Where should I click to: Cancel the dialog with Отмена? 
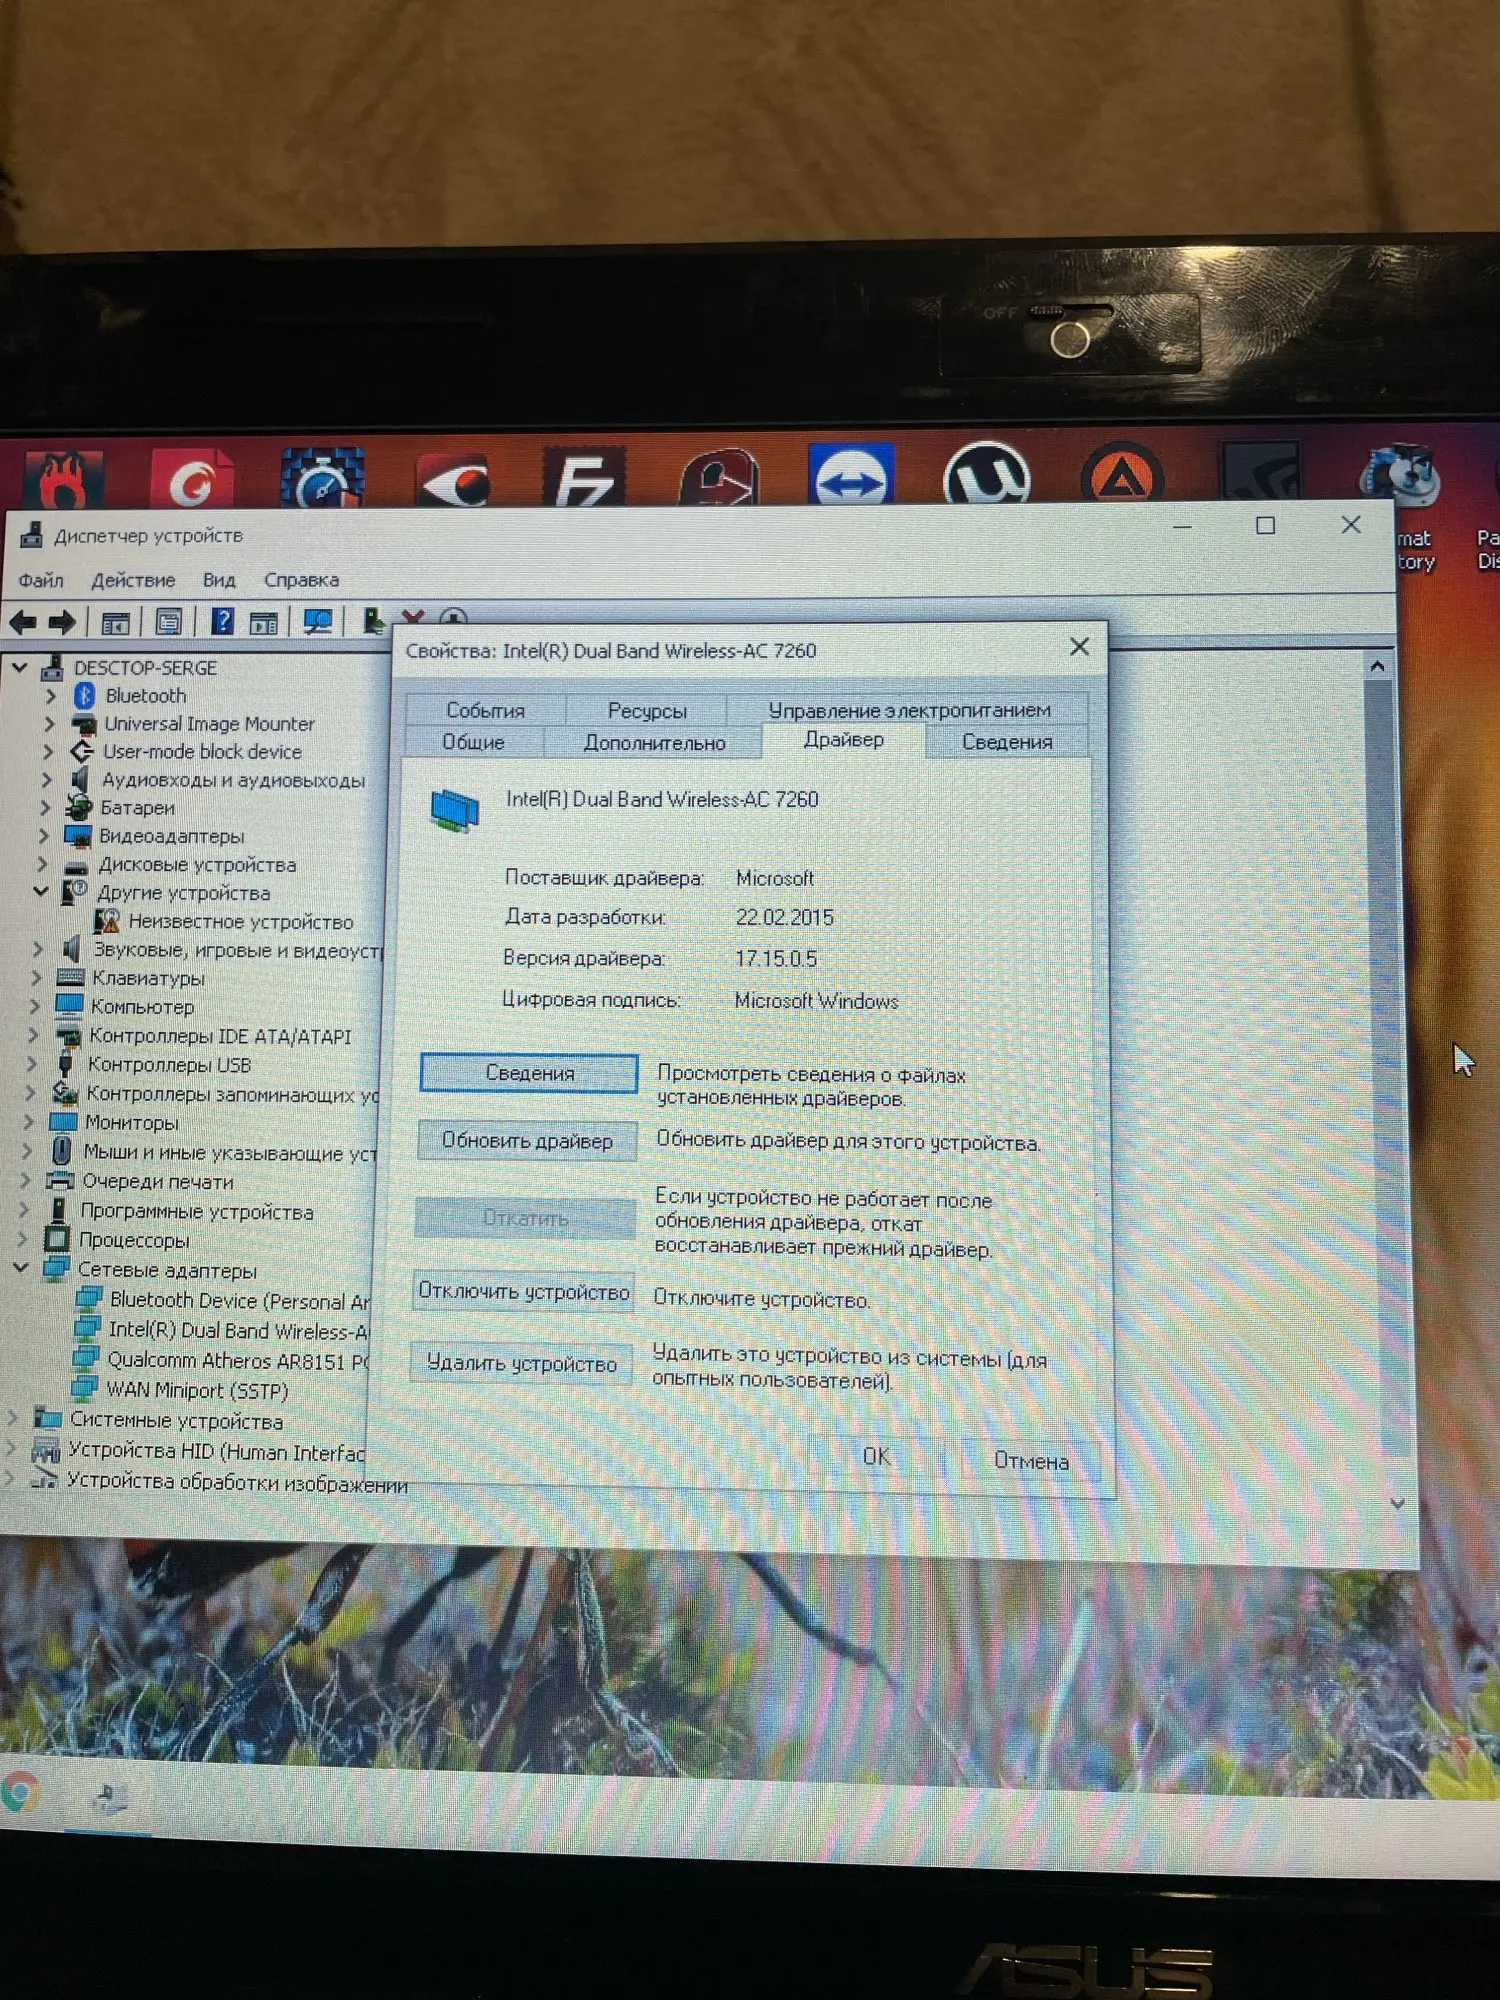pyautogui.click(x=1031, y=1461)
